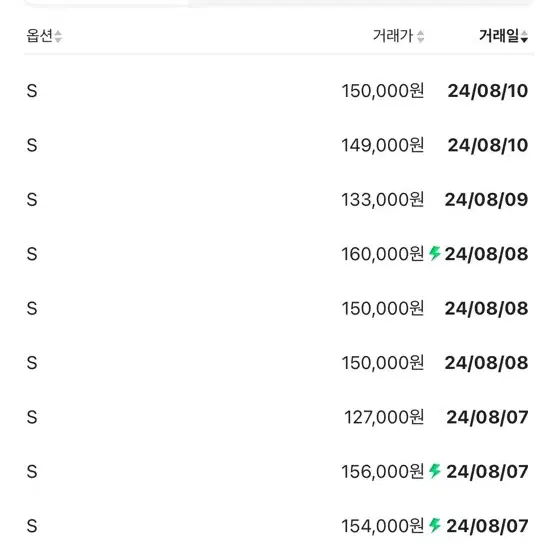Click the 154,000원 price
The image size is (555, 555).
click(382, 526)
